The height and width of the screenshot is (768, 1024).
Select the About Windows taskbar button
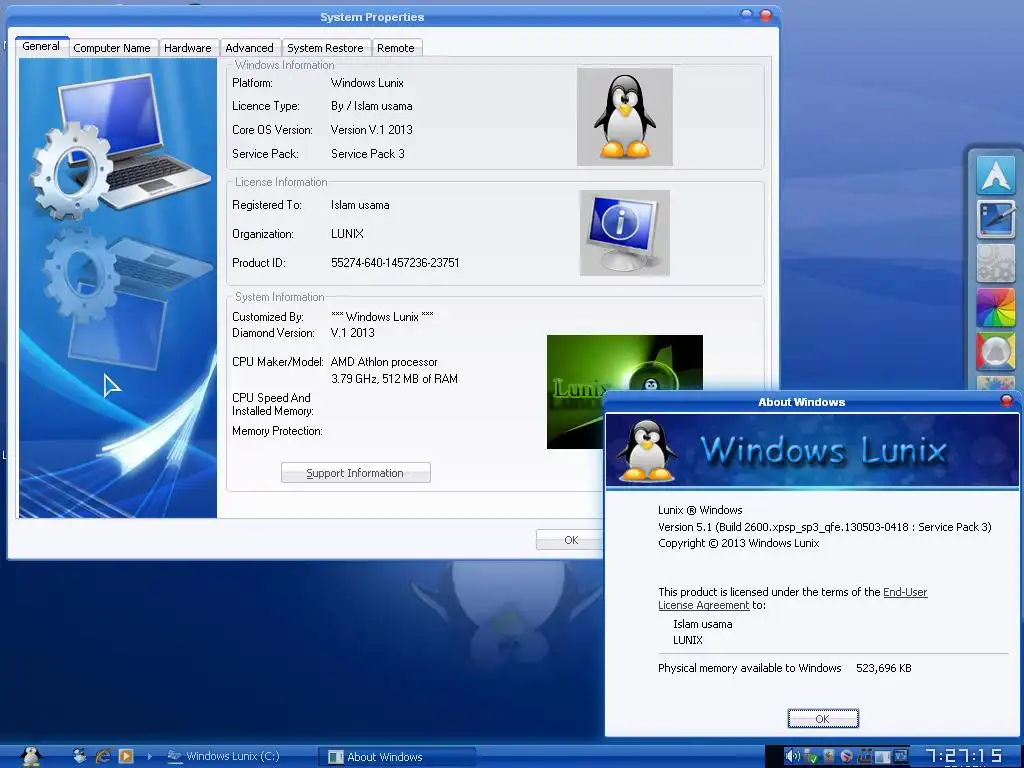(396, 757)
